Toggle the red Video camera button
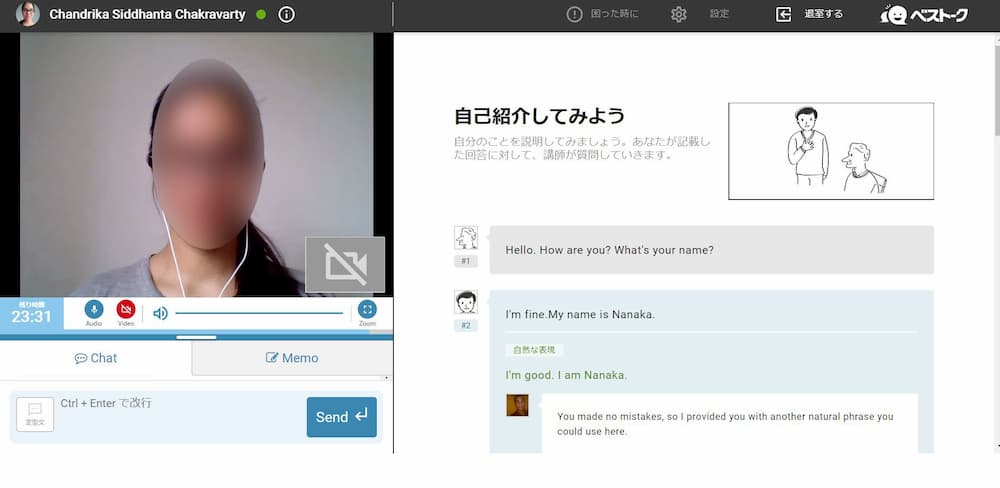The height and width of the screenshot is (488, 1000). 126,311
